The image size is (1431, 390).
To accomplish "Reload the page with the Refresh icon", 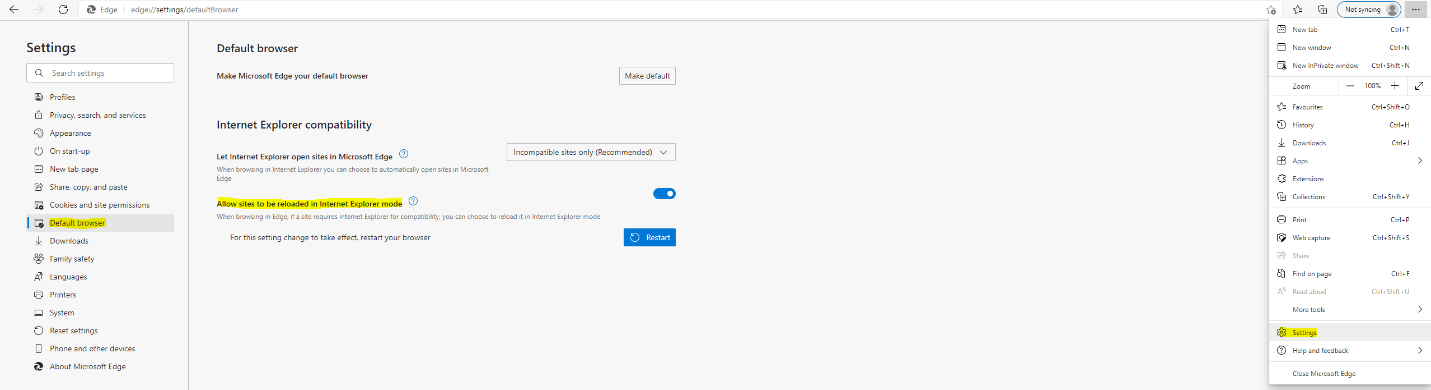I will (62, 9).
